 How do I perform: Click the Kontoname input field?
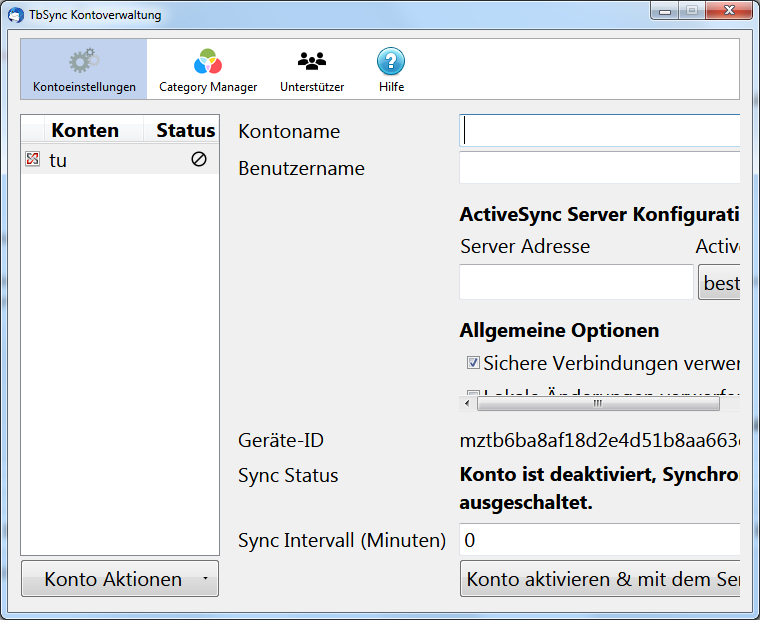600,131
